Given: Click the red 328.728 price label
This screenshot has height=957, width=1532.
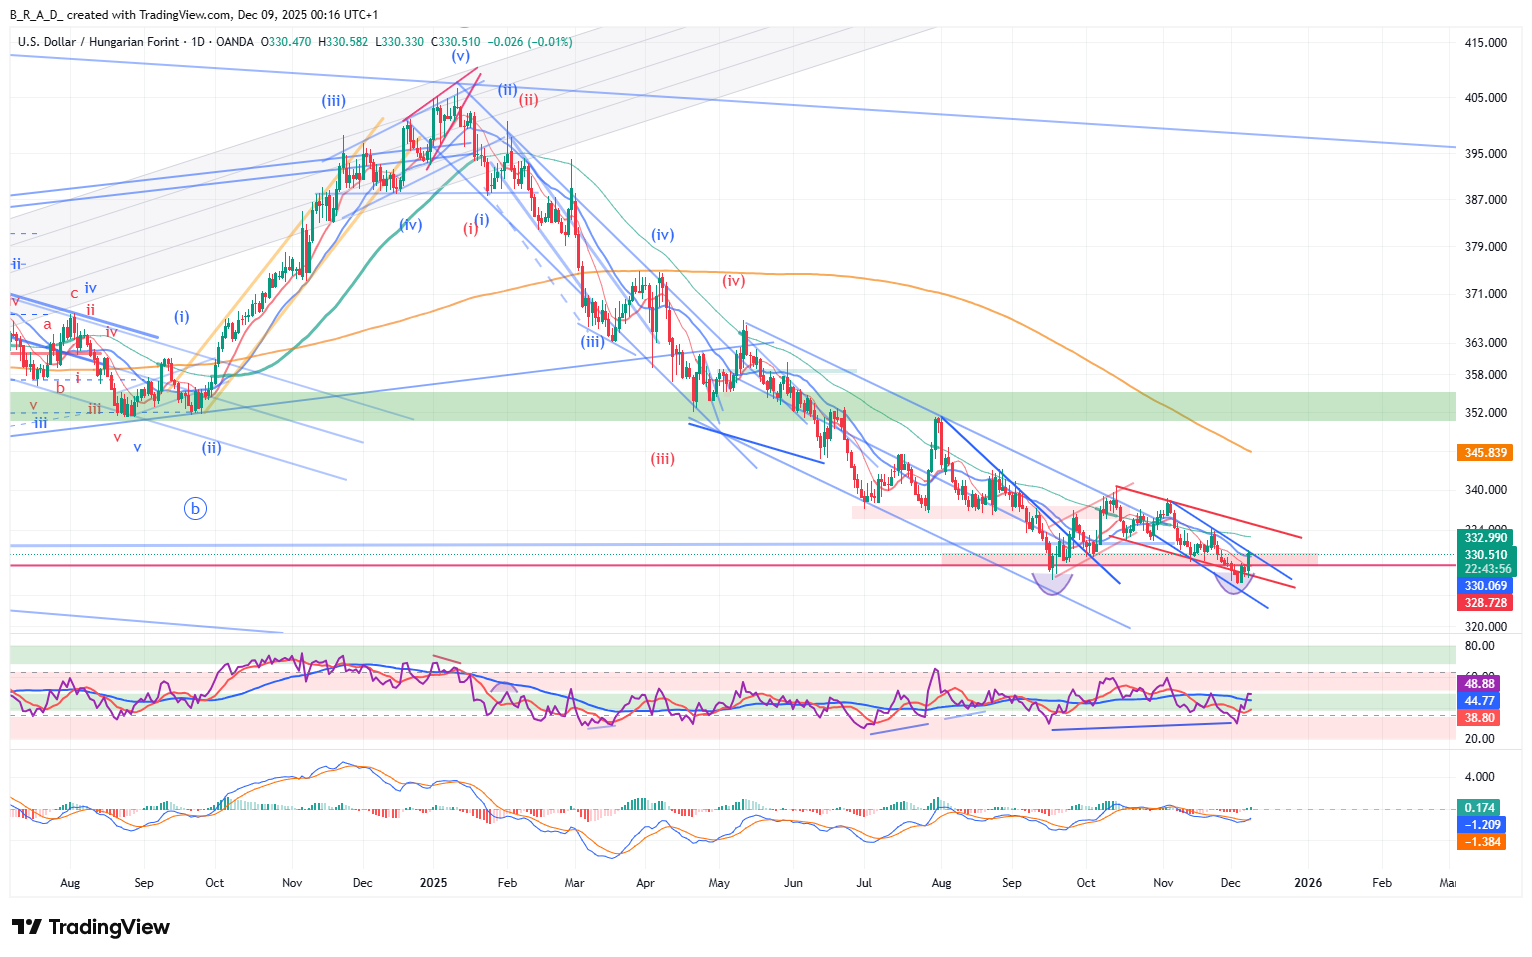Looking at the screenshot, I should pyautogui.click(x=1485, y=603).
